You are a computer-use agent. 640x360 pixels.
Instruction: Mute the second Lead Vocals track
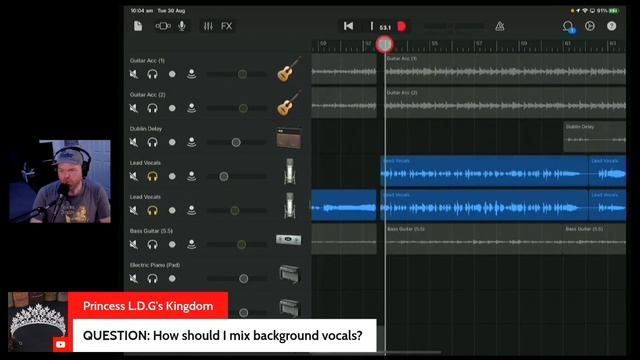pyautogui.click(x=134, y=211)
